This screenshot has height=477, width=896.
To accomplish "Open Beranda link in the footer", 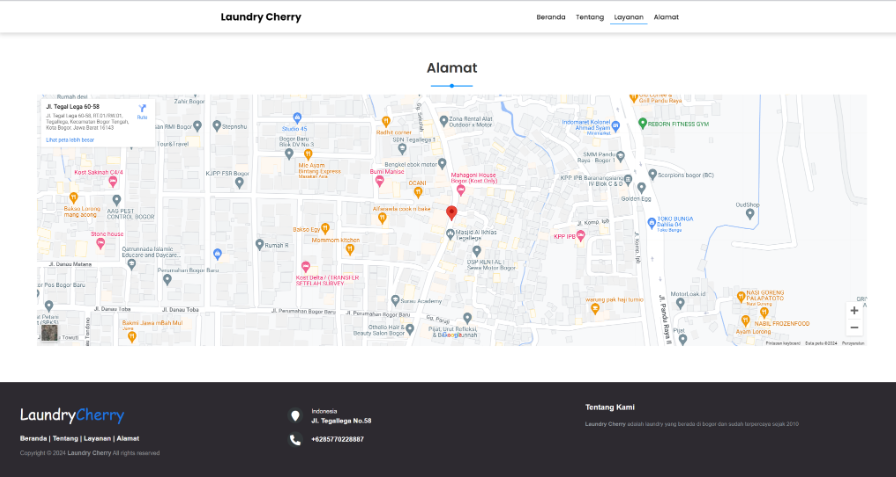I will (33, 439).
